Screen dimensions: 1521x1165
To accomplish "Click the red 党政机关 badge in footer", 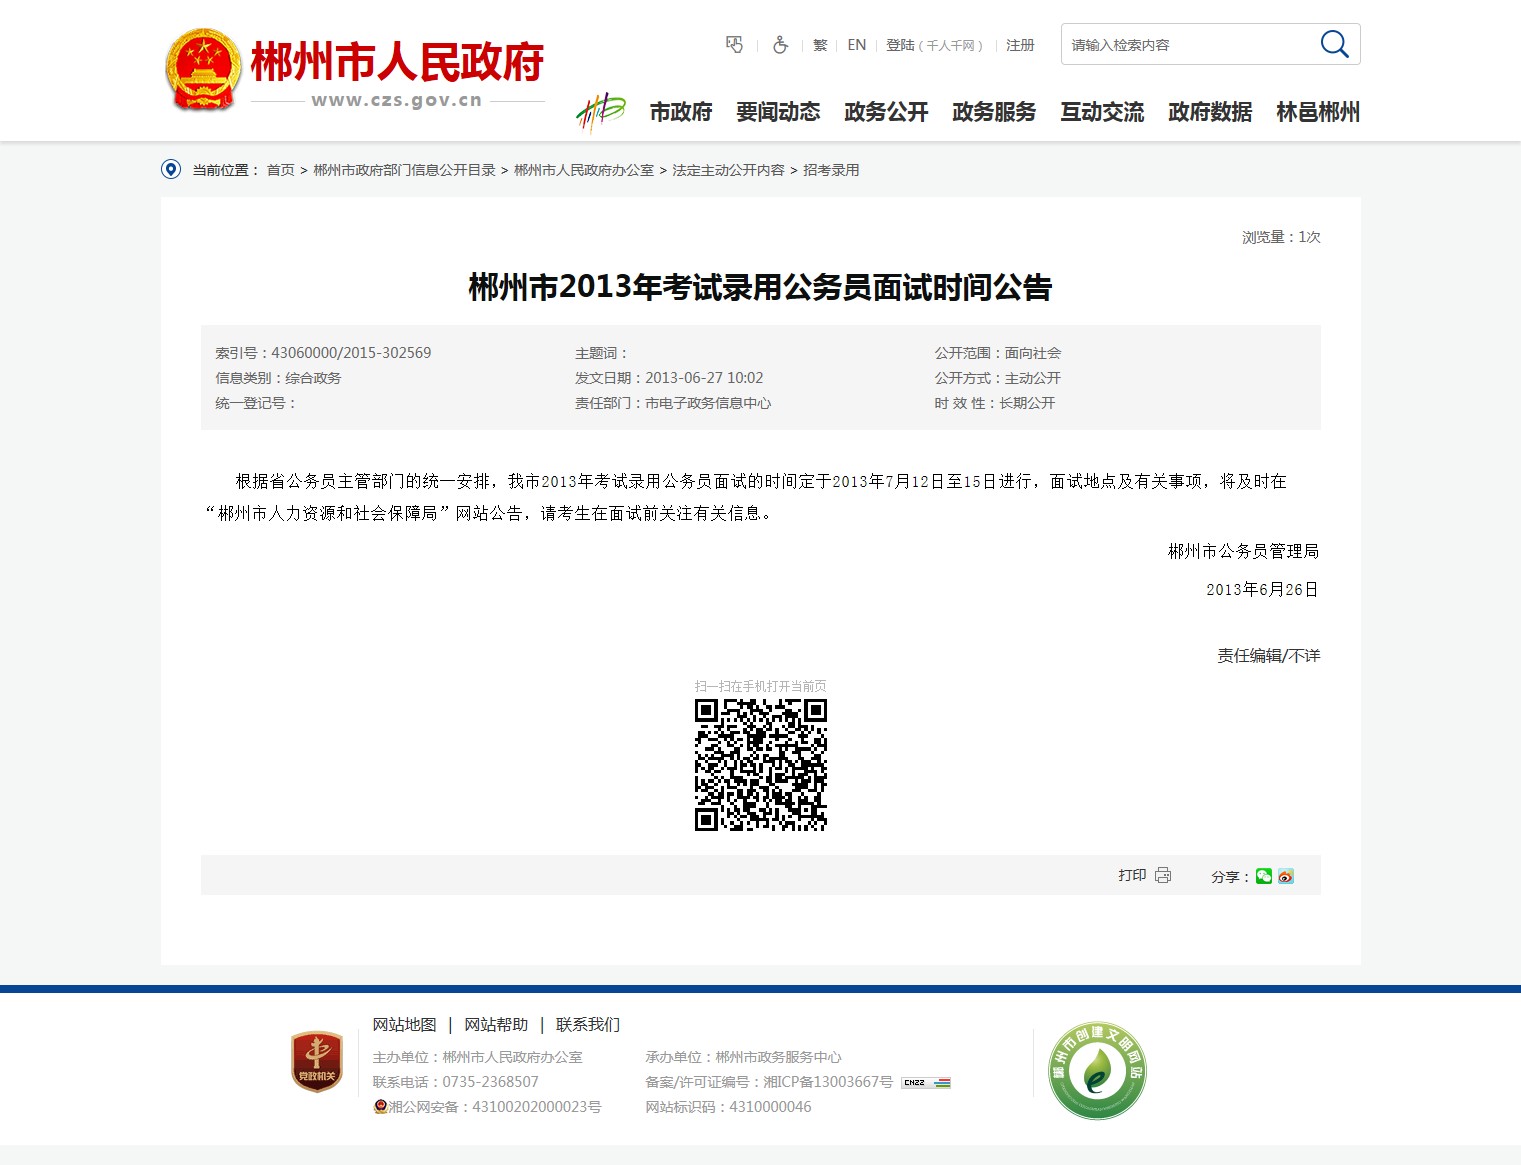I will coord(317,1062).
